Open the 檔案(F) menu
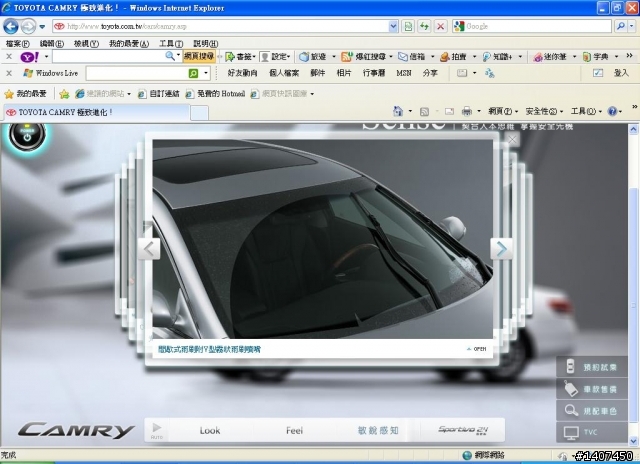Screen dimensions: 640x464 coord(18,43)
